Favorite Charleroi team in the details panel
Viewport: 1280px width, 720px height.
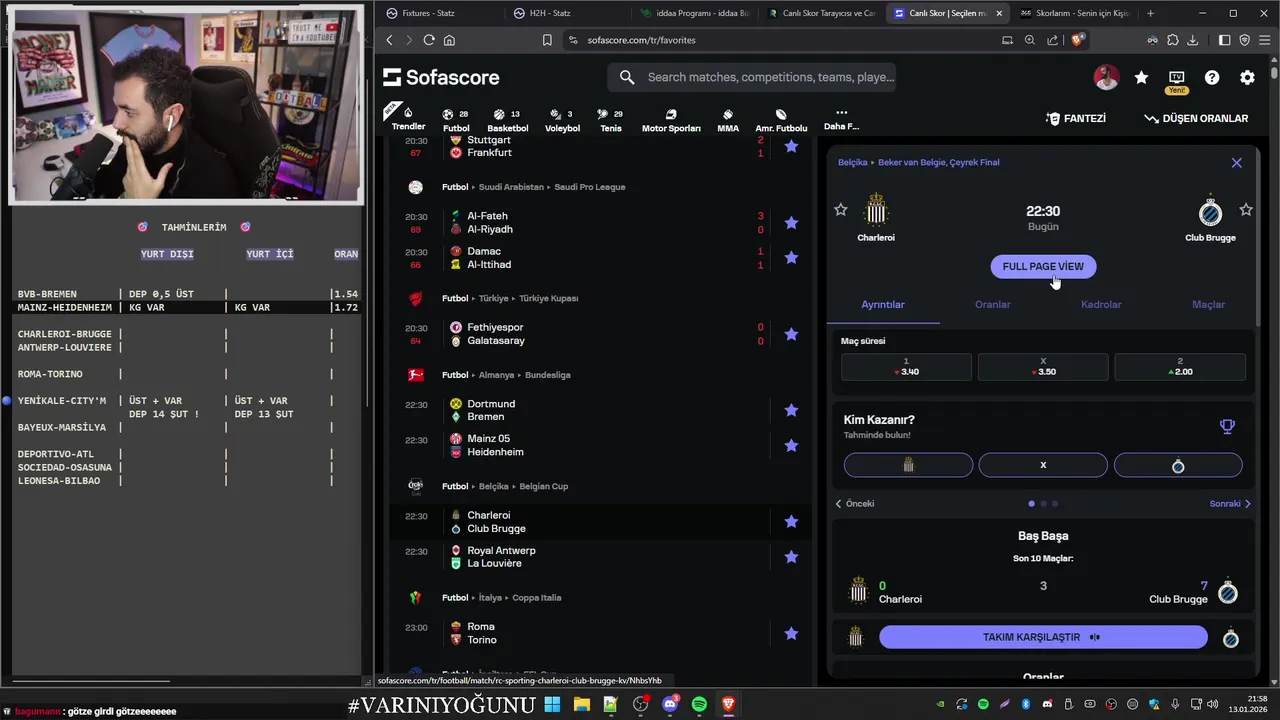point(841,209)
